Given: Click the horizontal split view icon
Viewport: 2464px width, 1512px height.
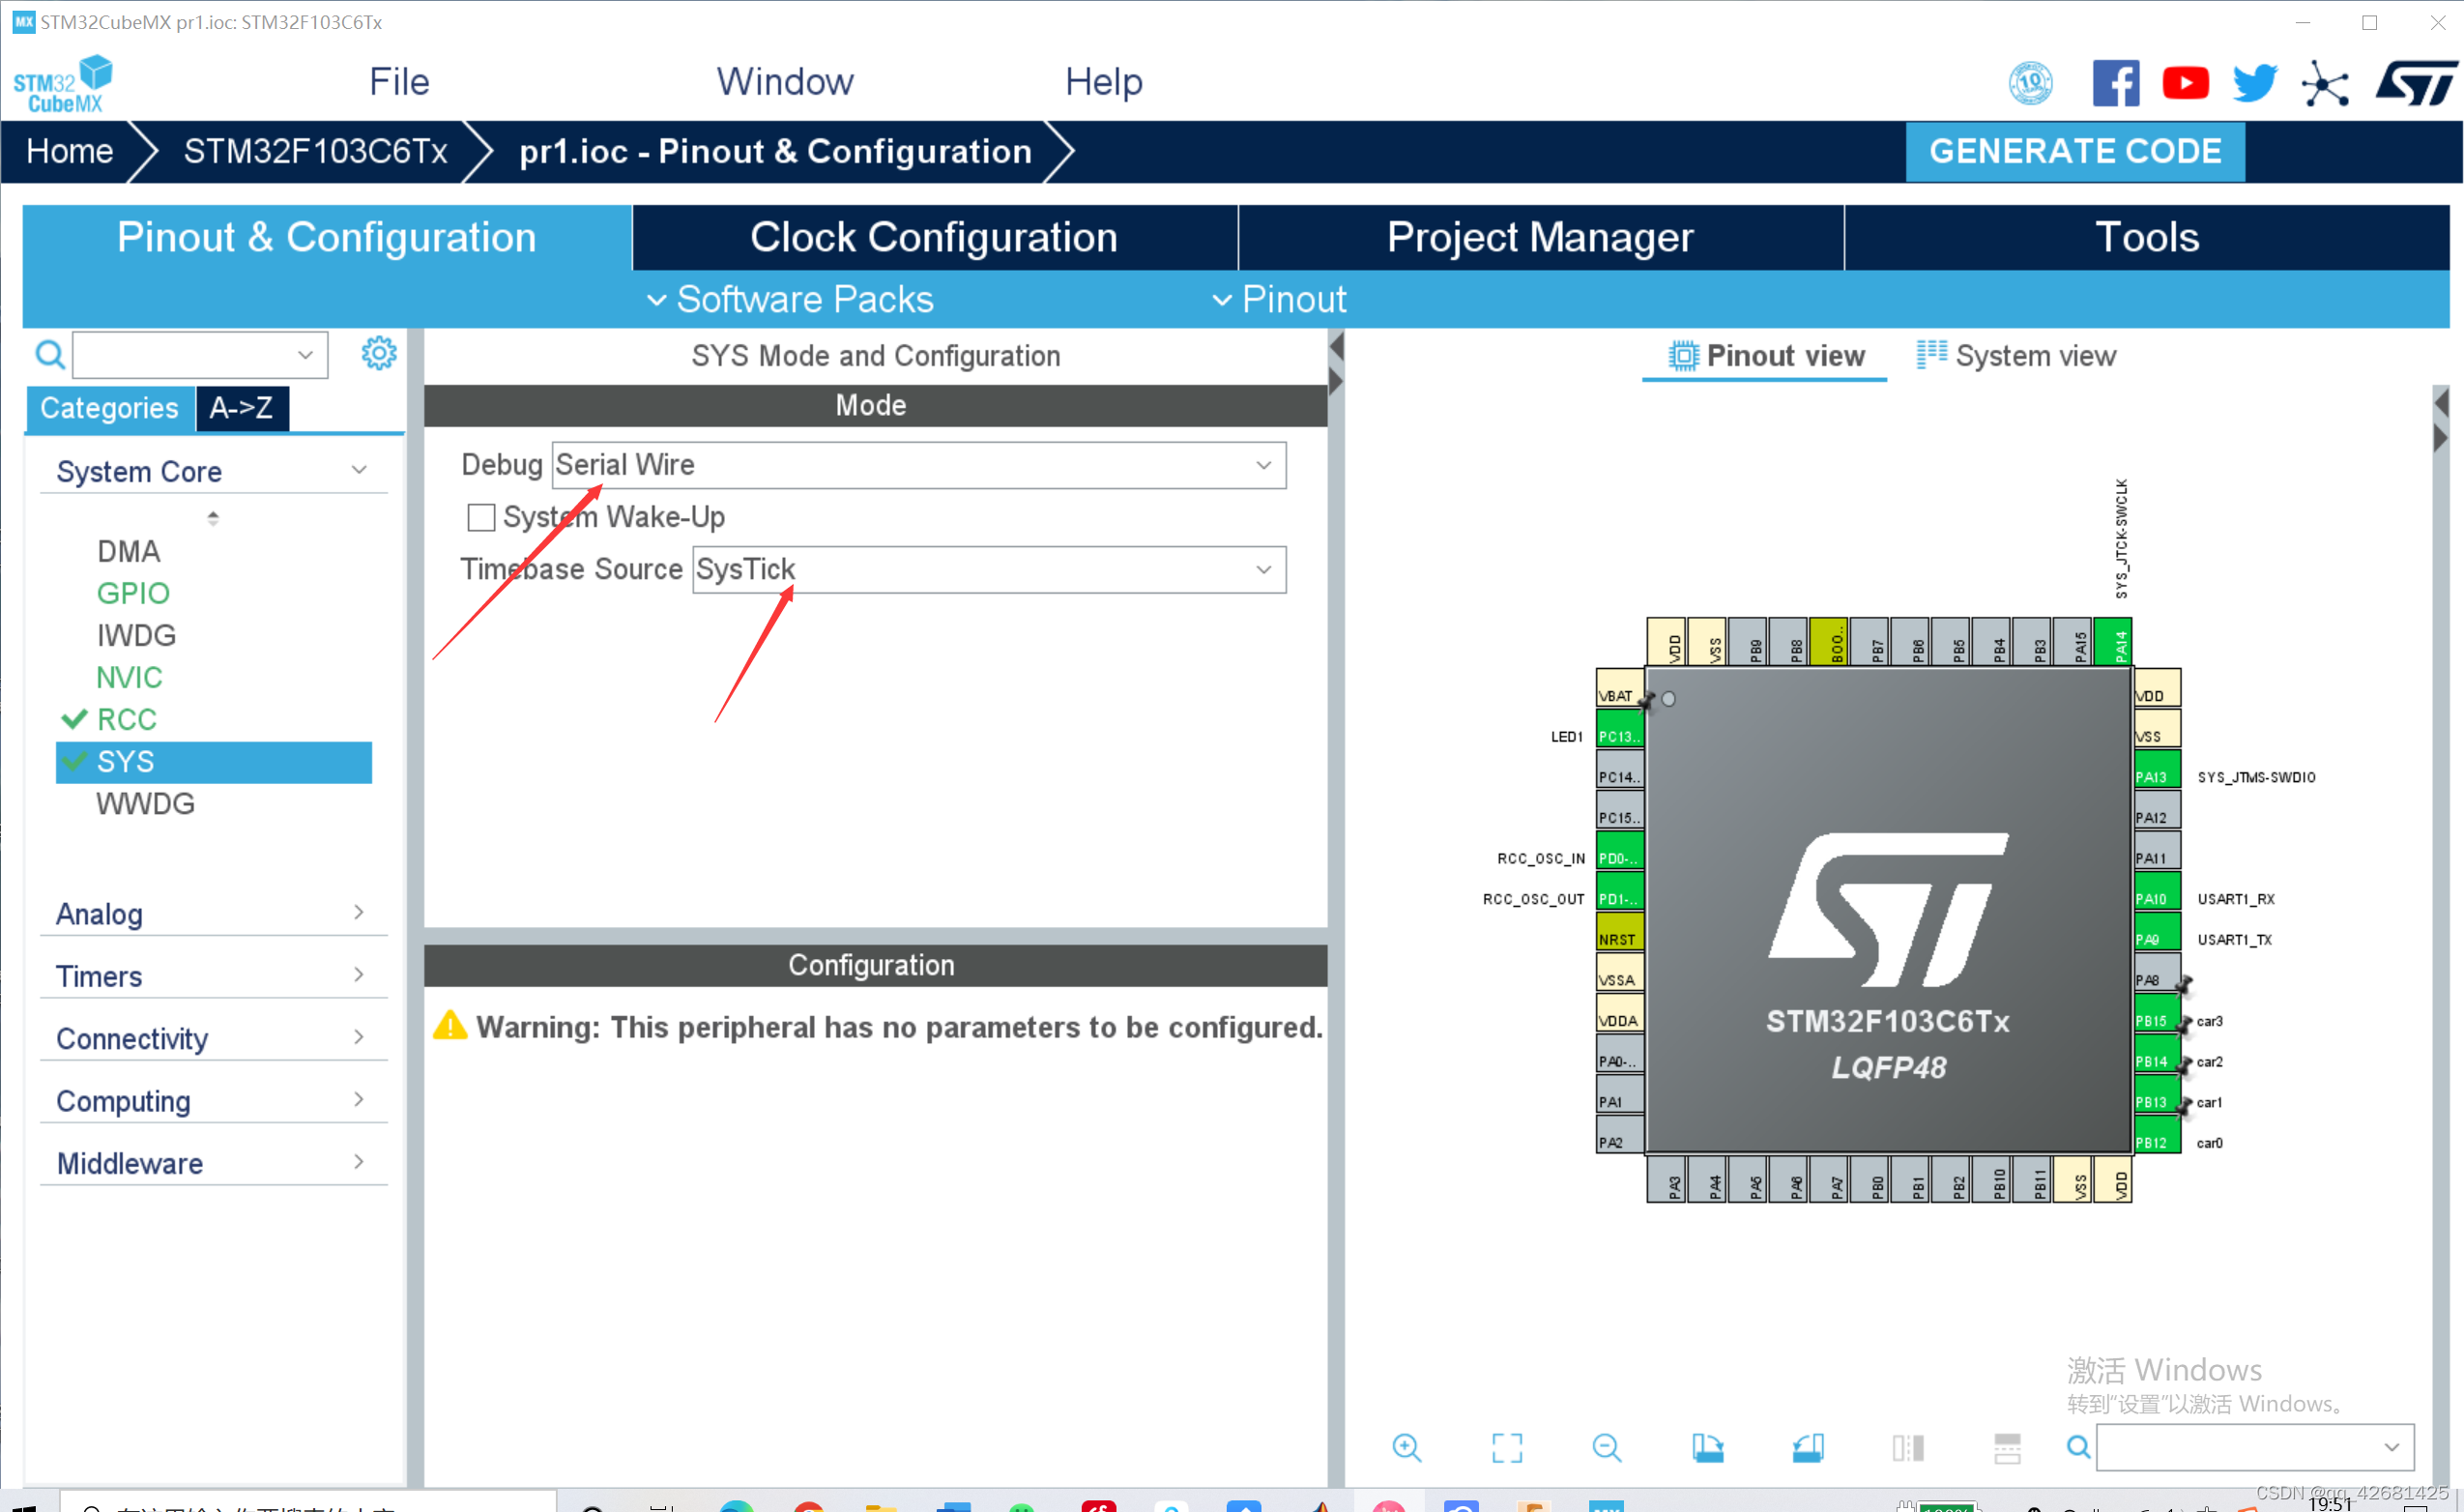Looking at the screenshot, I should (x=2007, y=1447).
